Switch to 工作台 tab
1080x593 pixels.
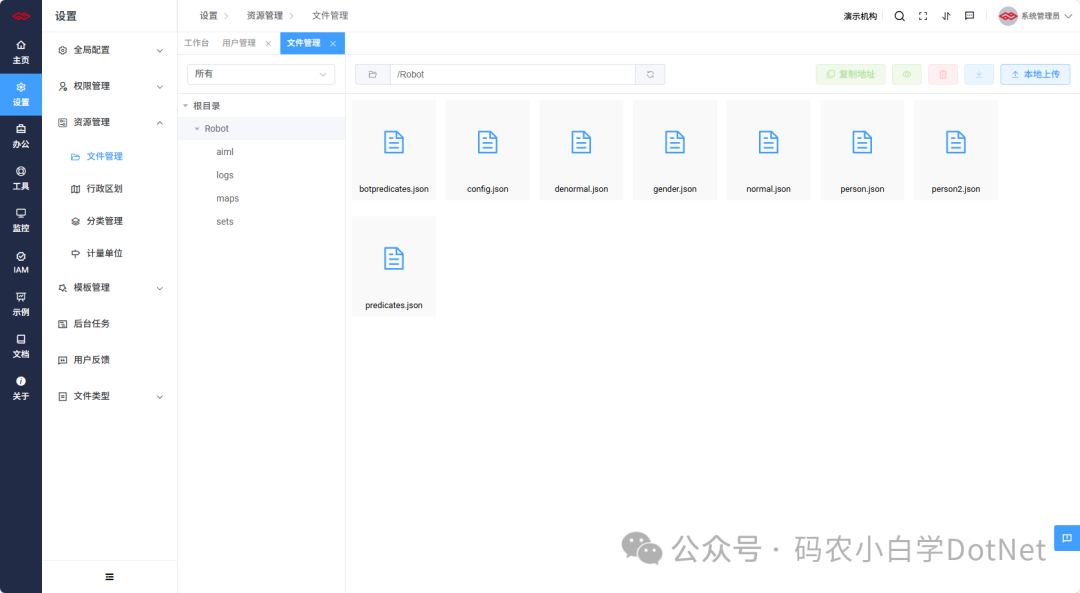(196, 43)
